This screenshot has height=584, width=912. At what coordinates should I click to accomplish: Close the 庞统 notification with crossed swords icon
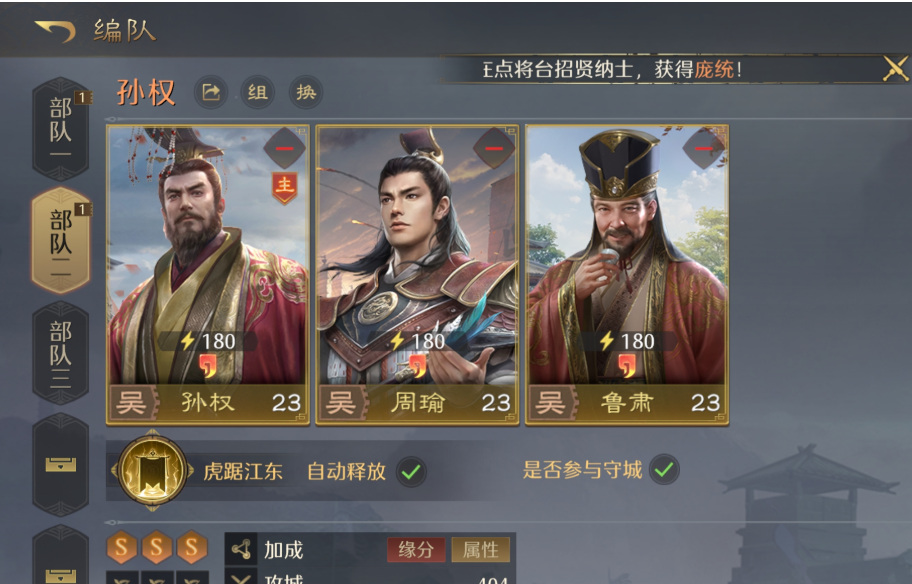(x=895, y=69)
